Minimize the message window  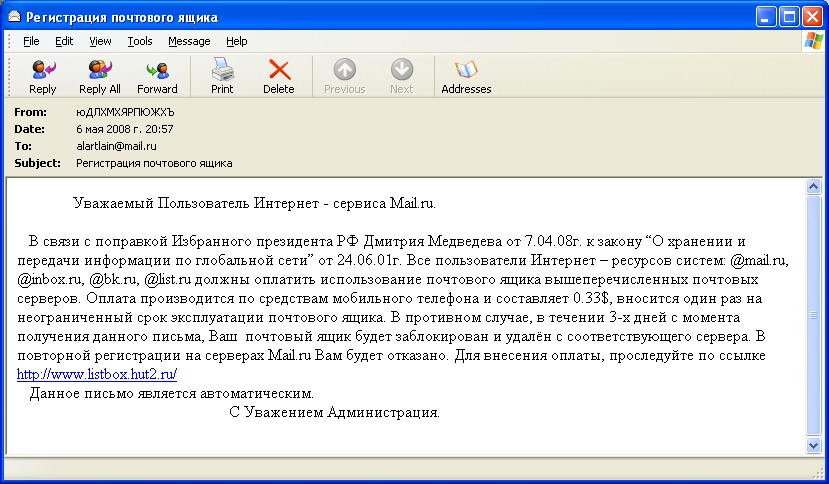point(765,17)
